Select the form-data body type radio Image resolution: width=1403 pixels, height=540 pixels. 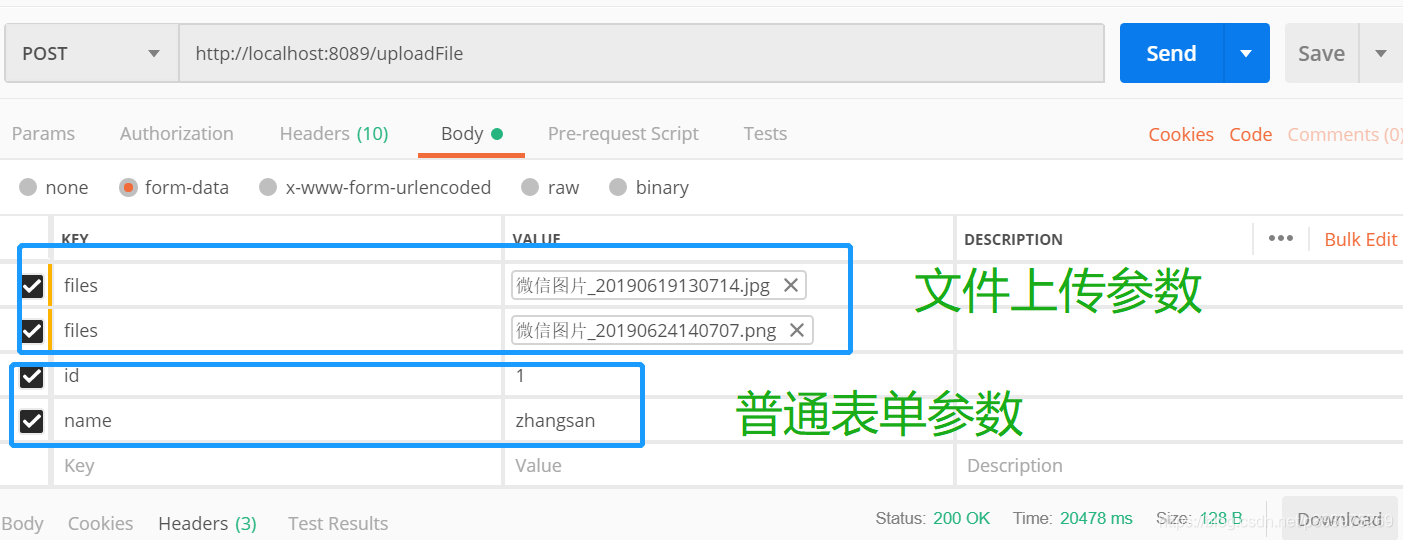click(x=128, y=187)
